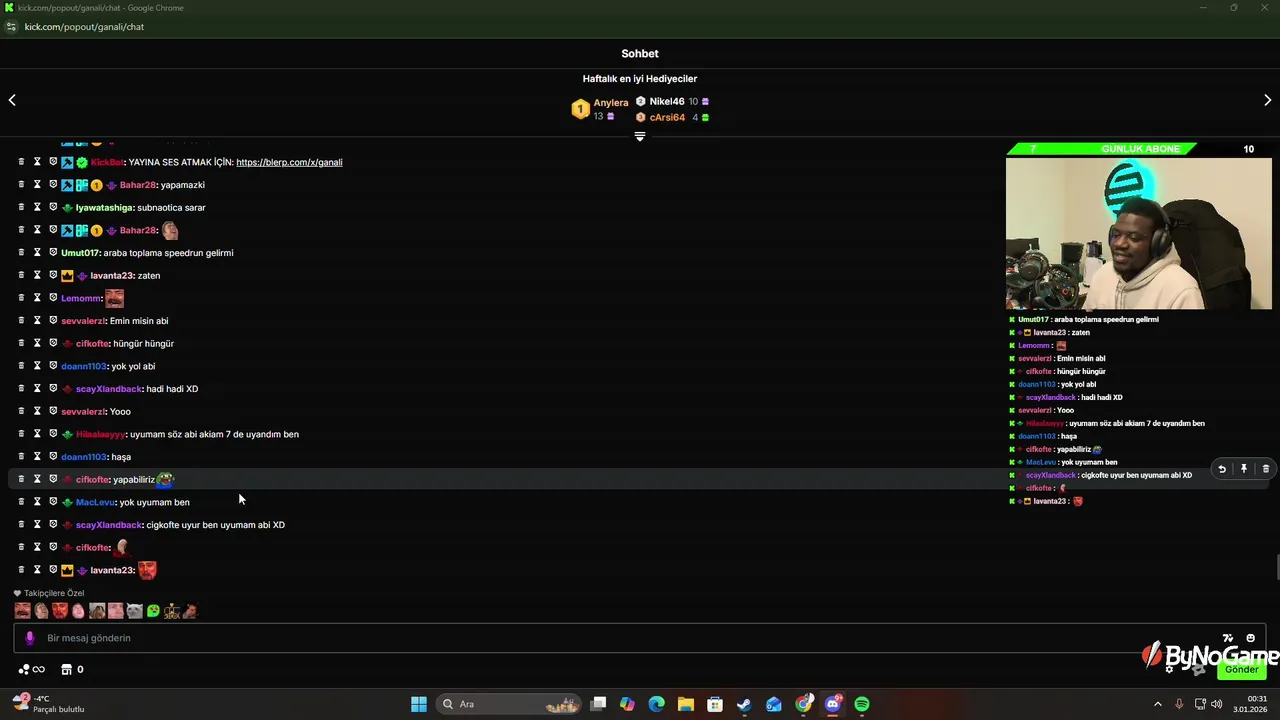Delete sevvalerzi's 'Emin misin abi' message

21,321
